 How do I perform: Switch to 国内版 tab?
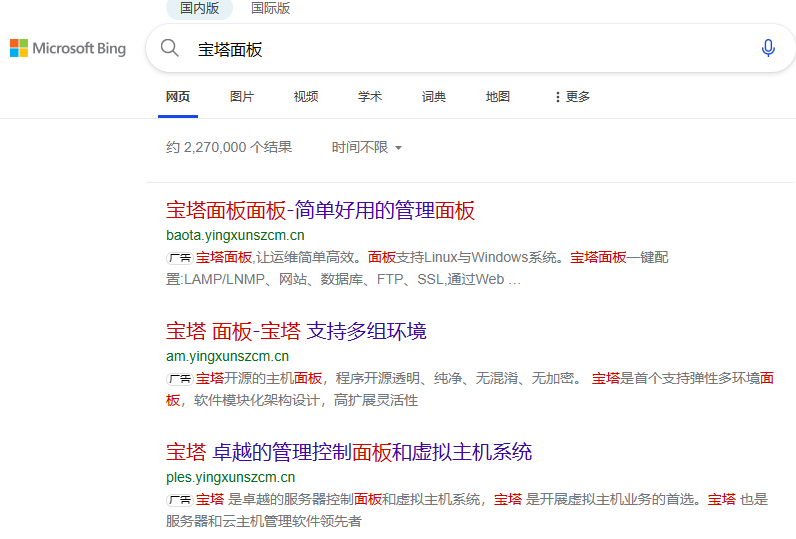pyautogui.click(x=200, y=8)
